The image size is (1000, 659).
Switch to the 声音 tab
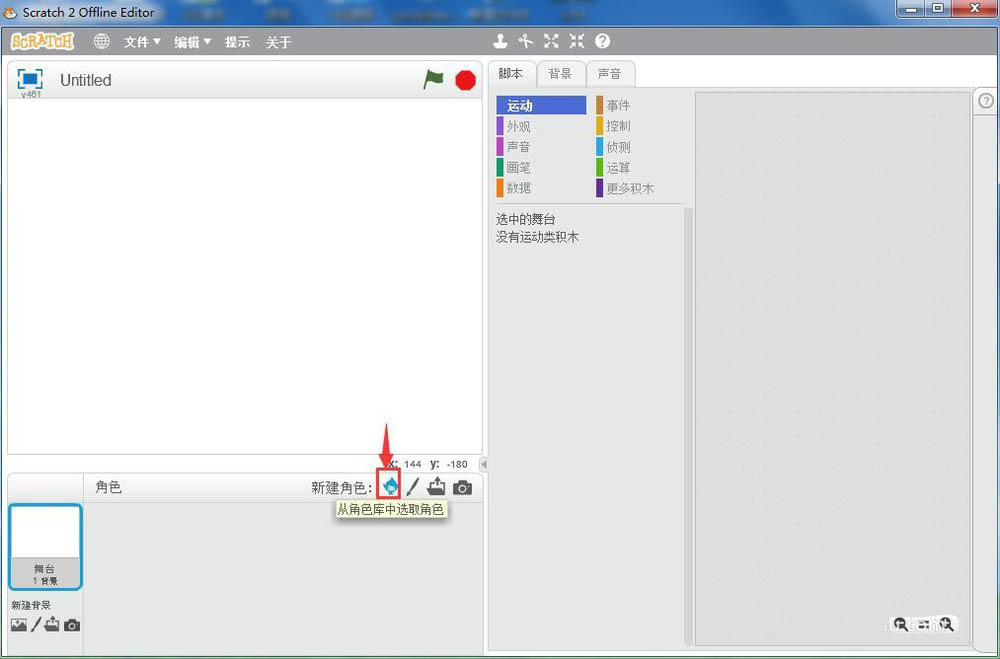[611, 73]
